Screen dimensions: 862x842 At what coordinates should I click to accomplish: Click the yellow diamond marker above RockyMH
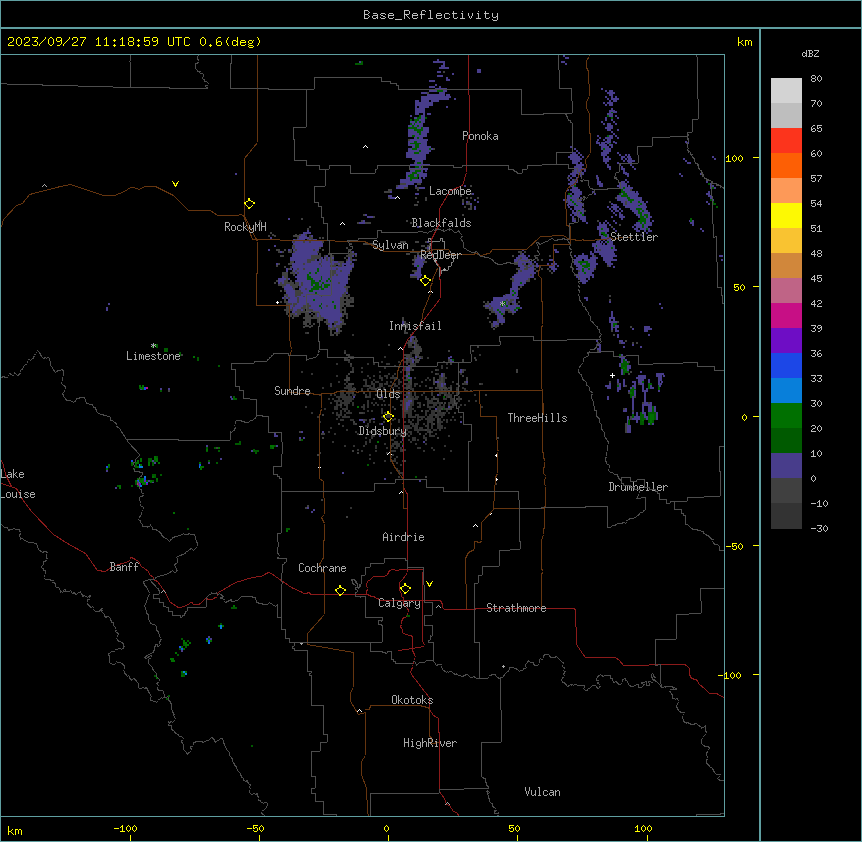(250, 204)
